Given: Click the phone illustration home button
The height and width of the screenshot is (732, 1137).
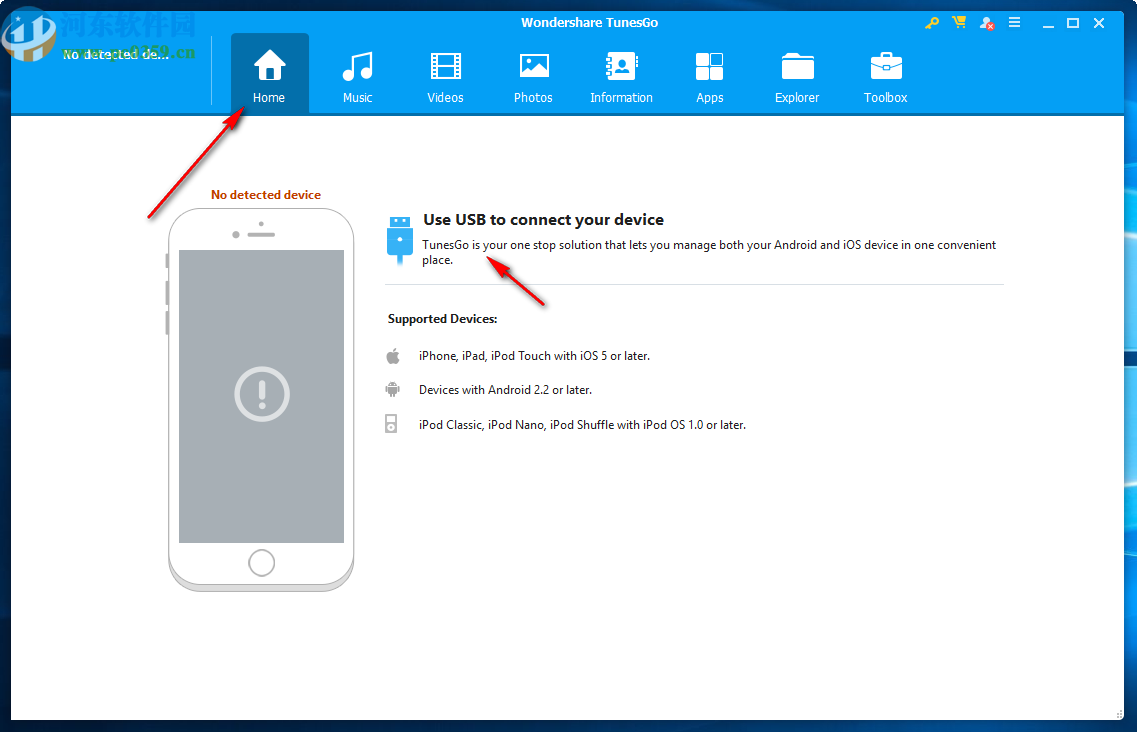Looking at the screenshot, I should [x=262, y=562].
